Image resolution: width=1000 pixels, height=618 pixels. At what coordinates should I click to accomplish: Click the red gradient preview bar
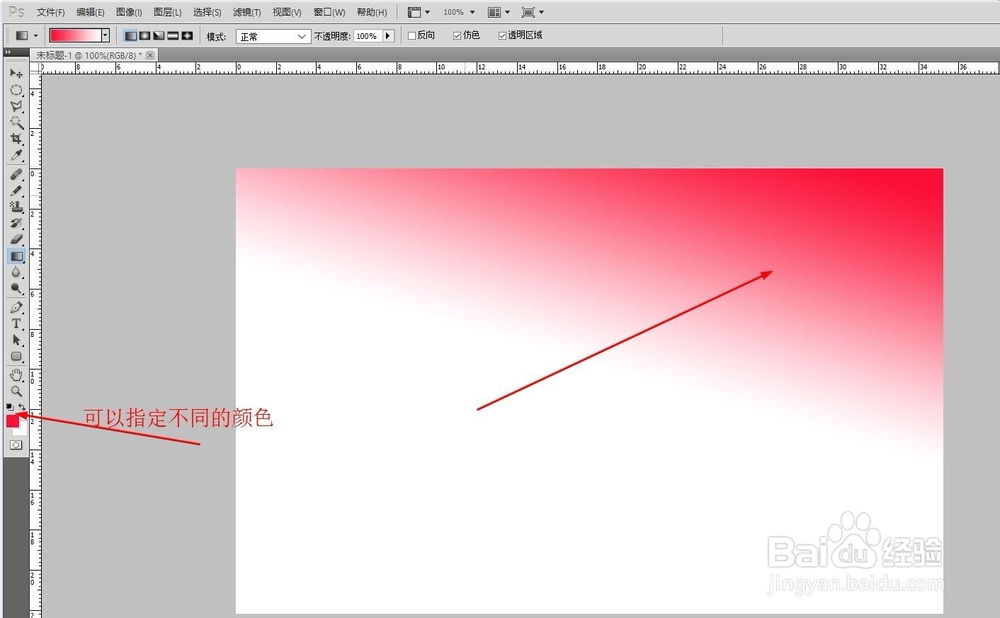75,36
